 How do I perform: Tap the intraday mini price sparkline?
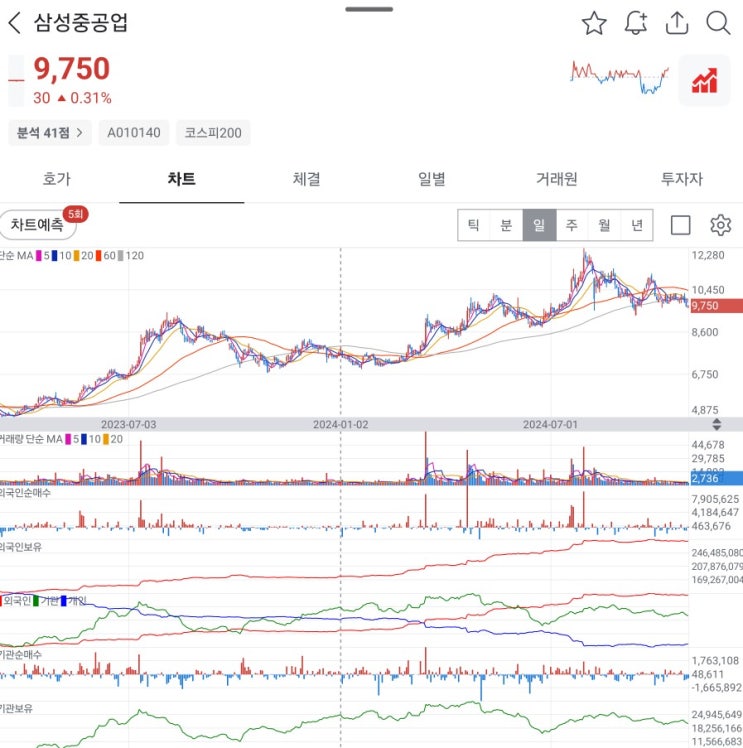pos(619,77)
